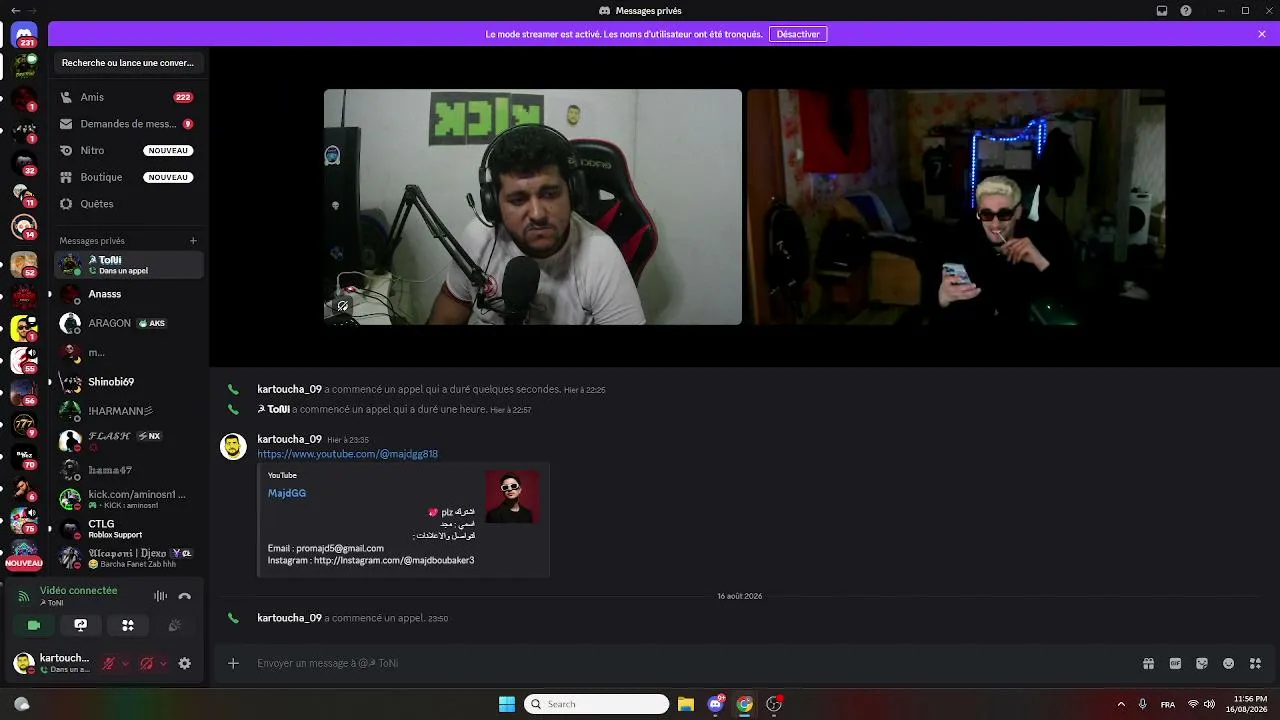The image size is (1280, 720).
Task: Open the youtube.com/@majdgg818 link
Action: (x=347, y=454)
